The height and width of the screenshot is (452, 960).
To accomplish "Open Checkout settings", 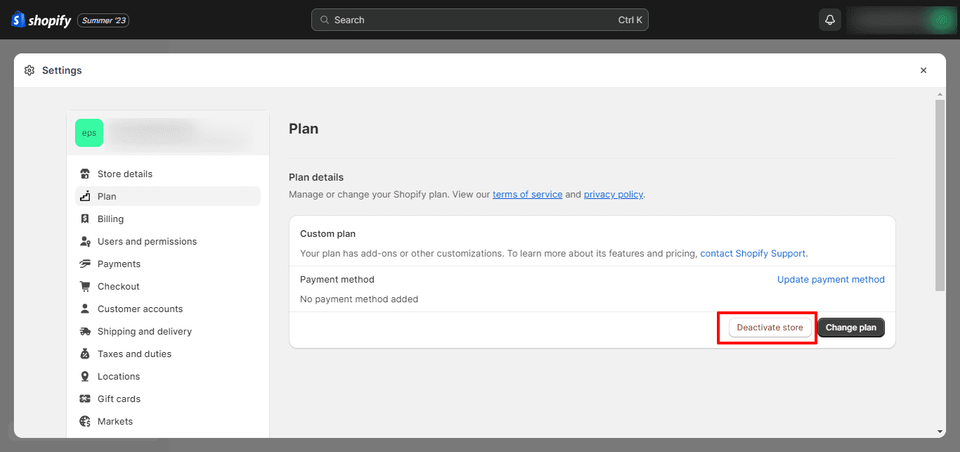I will (x=168, y=287).
